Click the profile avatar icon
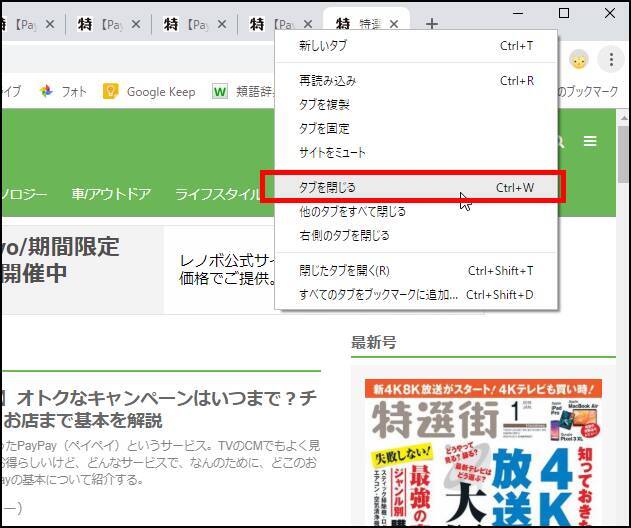This screenshot has height=528, width=631. (x=578, y=60)
